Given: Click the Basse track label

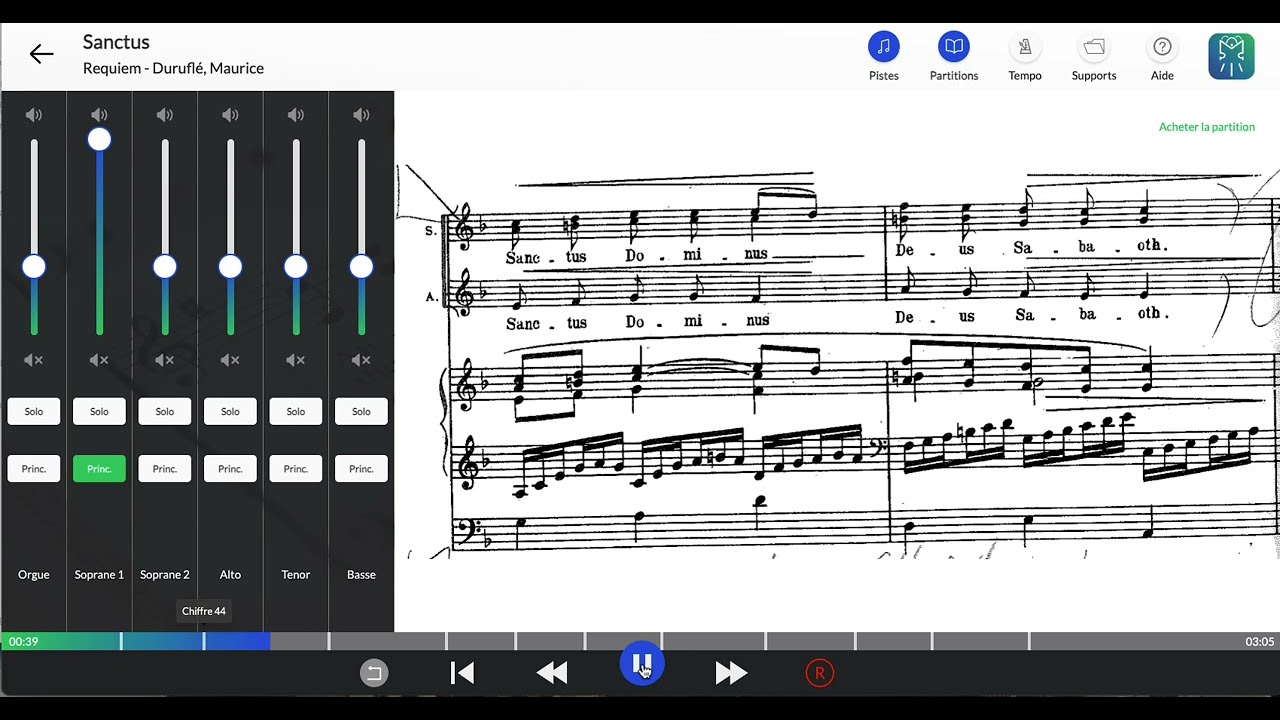Looking at the screenshot, I should click(361, 575).
